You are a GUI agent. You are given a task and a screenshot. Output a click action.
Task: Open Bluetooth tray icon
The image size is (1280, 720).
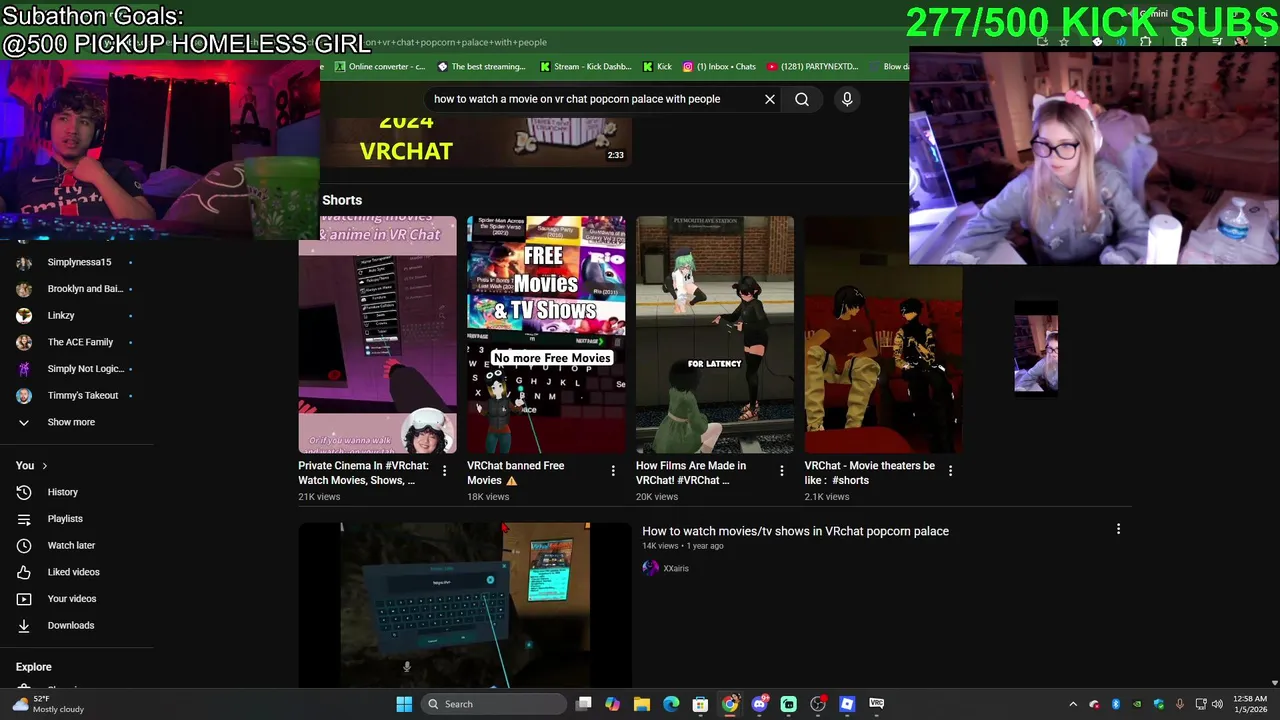pos(1116,704)
